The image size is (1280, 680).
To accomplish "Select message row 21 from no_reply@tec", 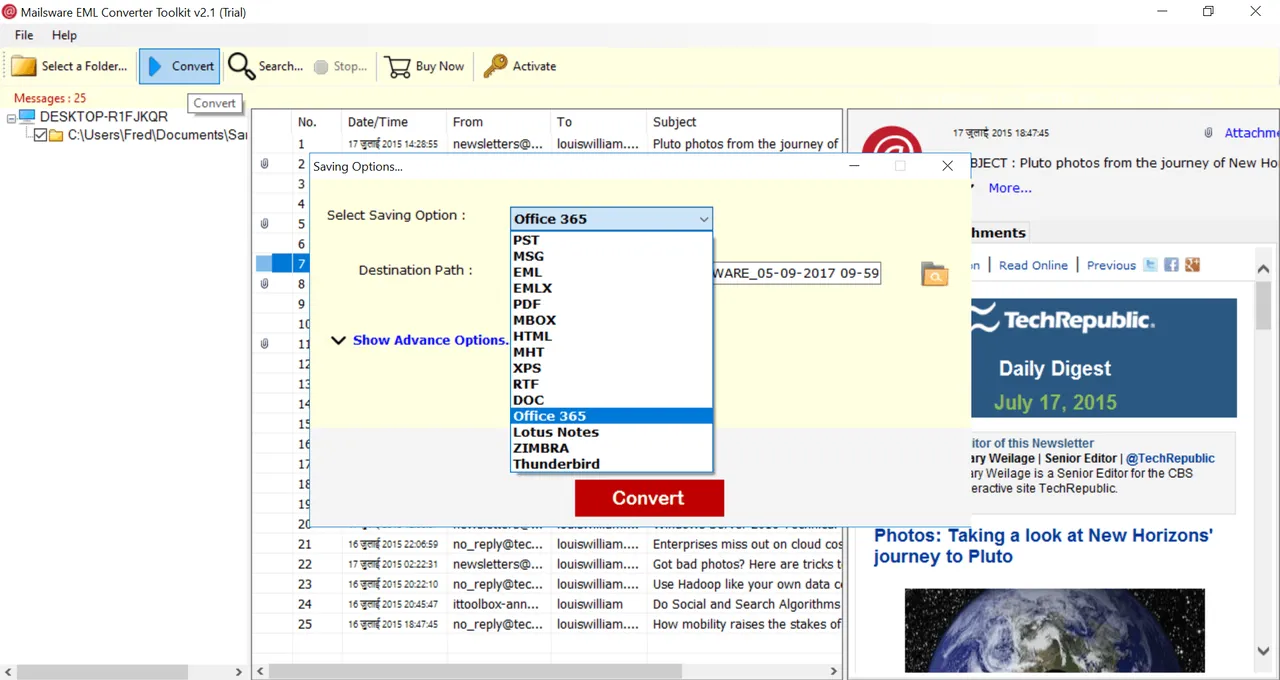I will [x=548, y=544].
